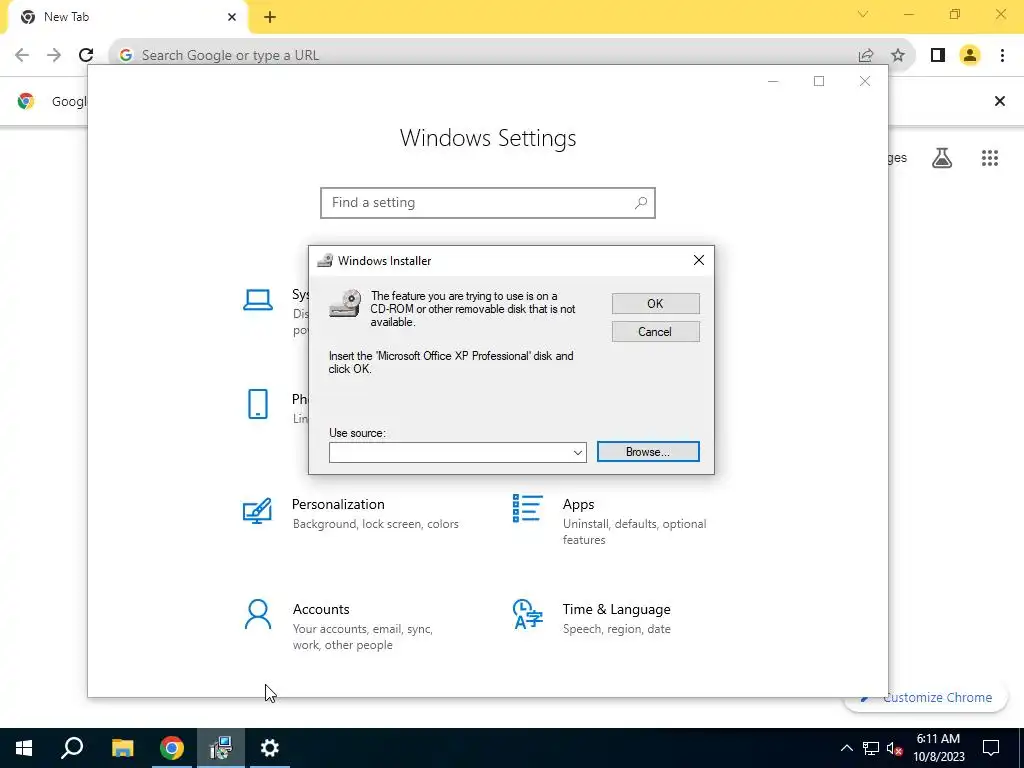Cancel the Windows Installer dialog
Image resolution: width=1024 pixels, height=768 pixels.
point(655,332)
